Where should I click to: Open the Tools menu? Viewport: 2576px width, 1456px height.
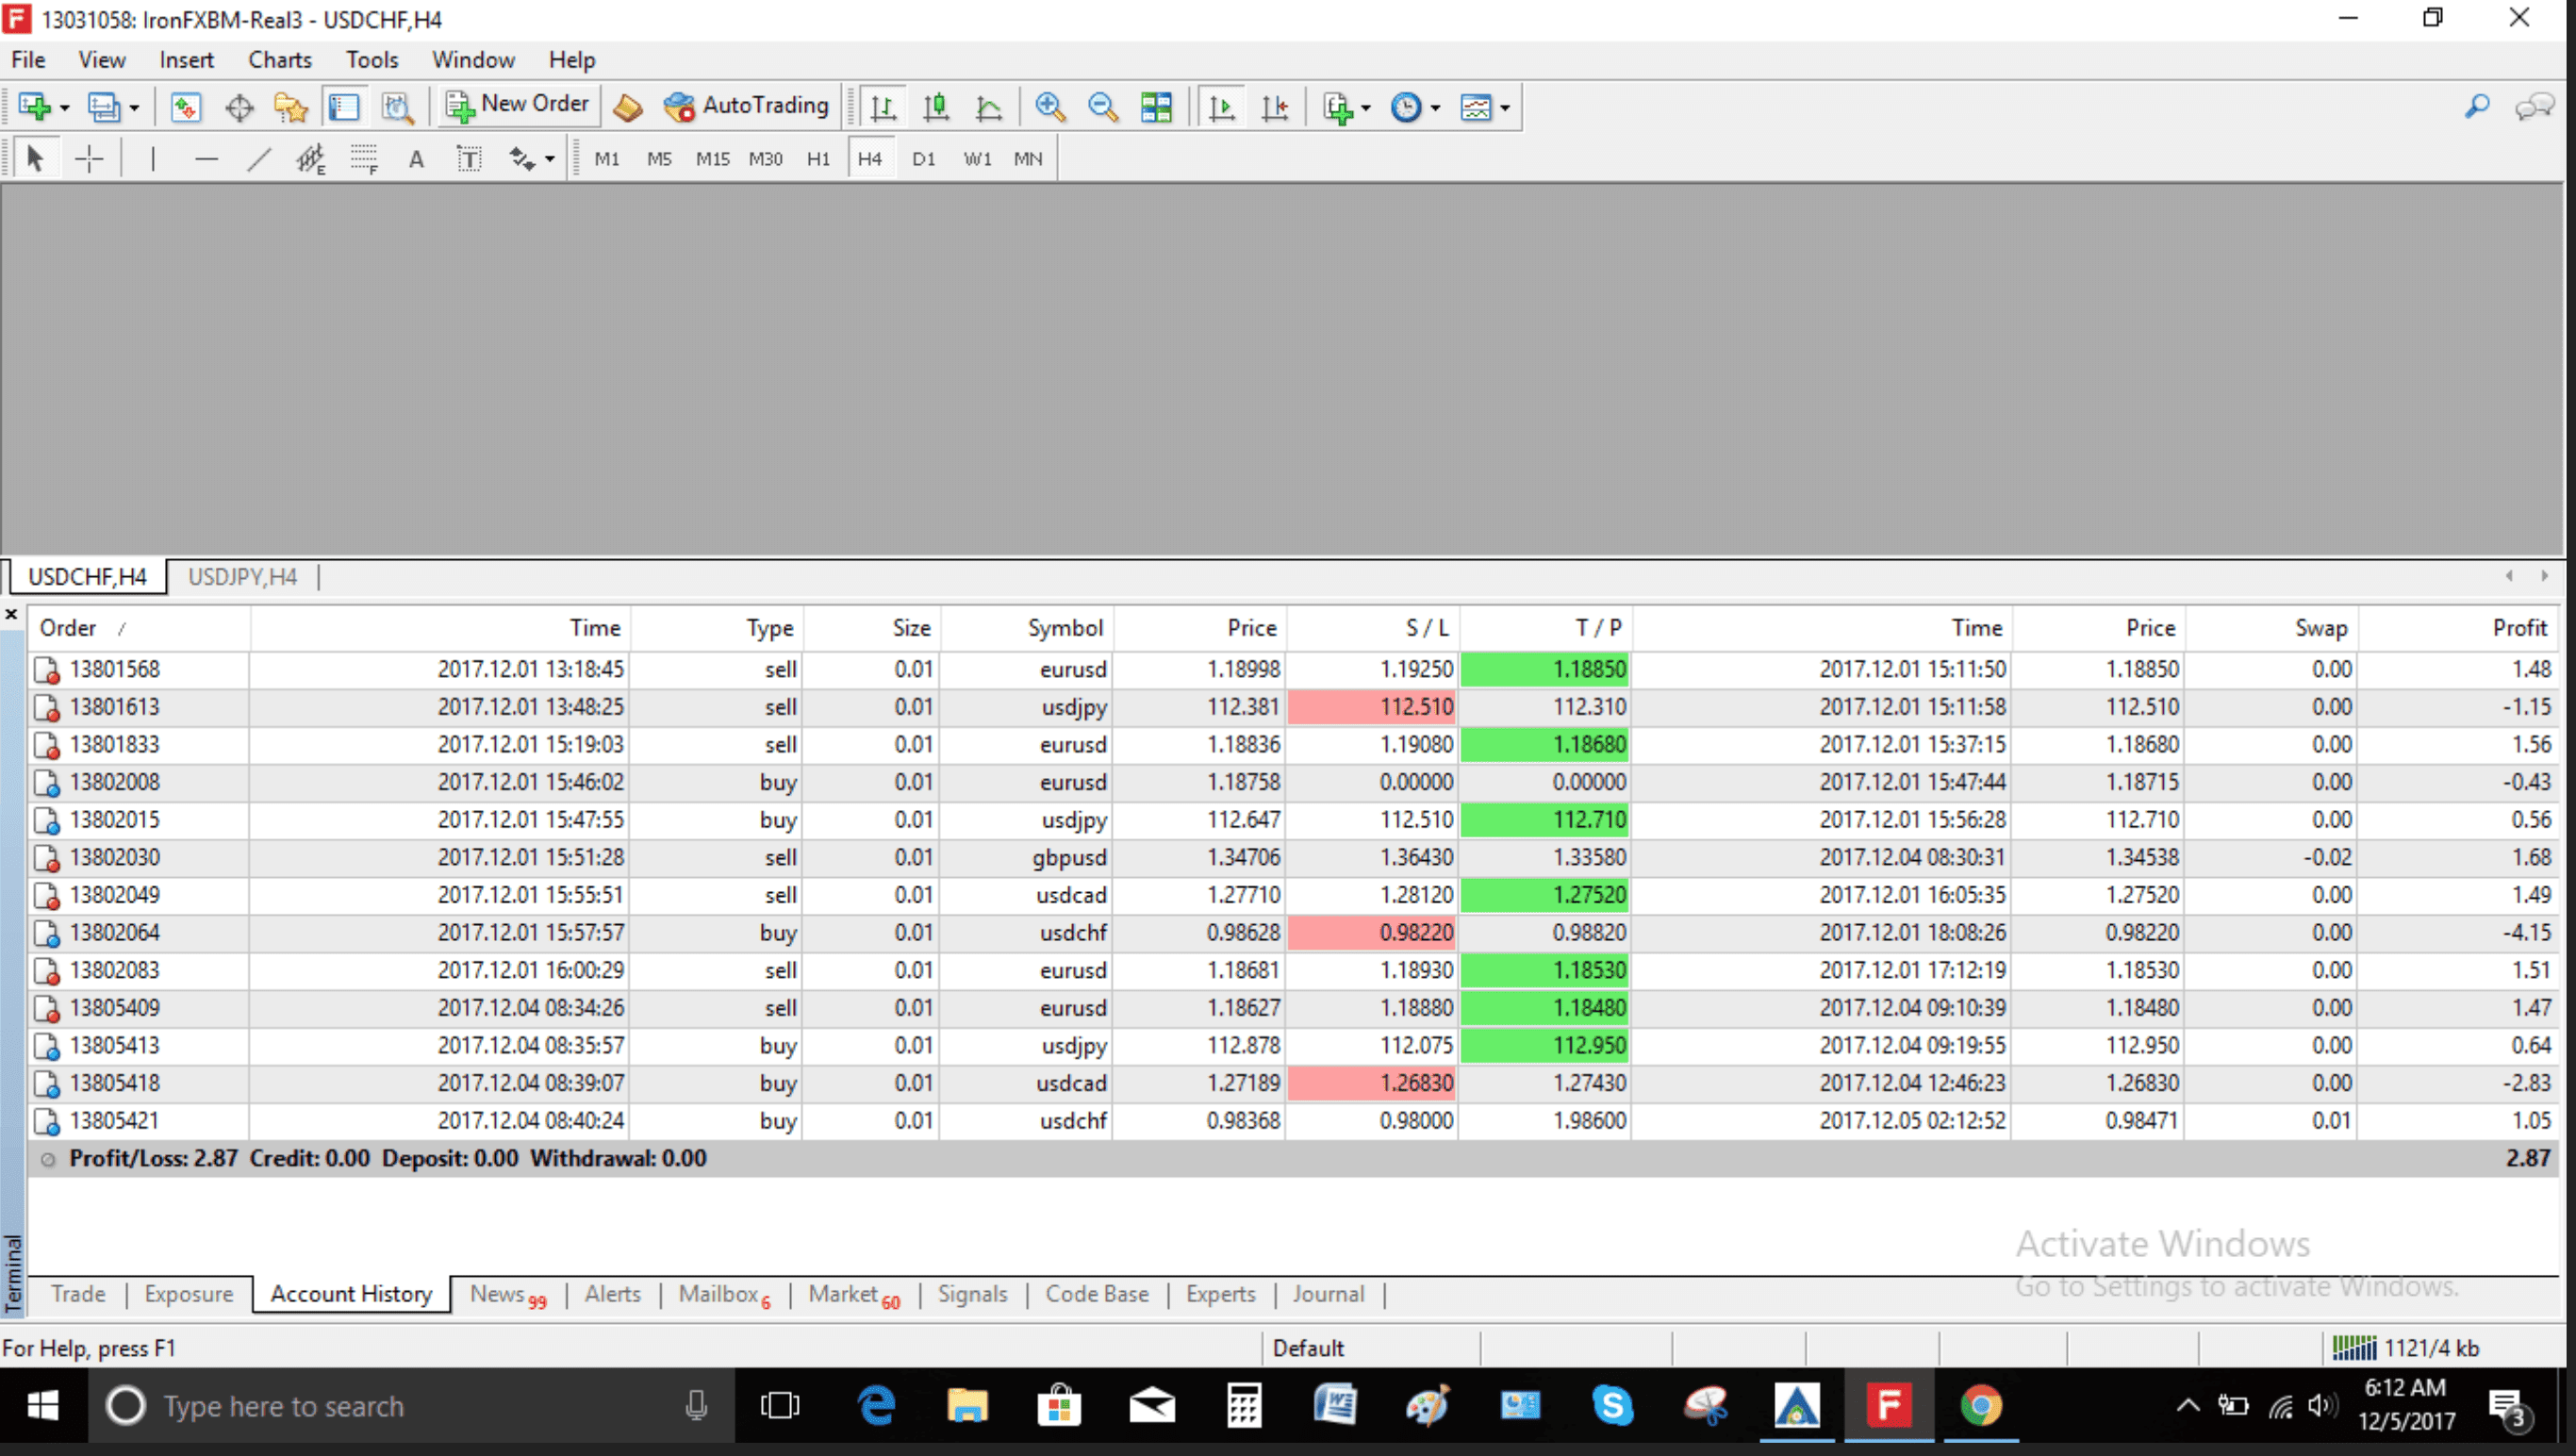372,60
